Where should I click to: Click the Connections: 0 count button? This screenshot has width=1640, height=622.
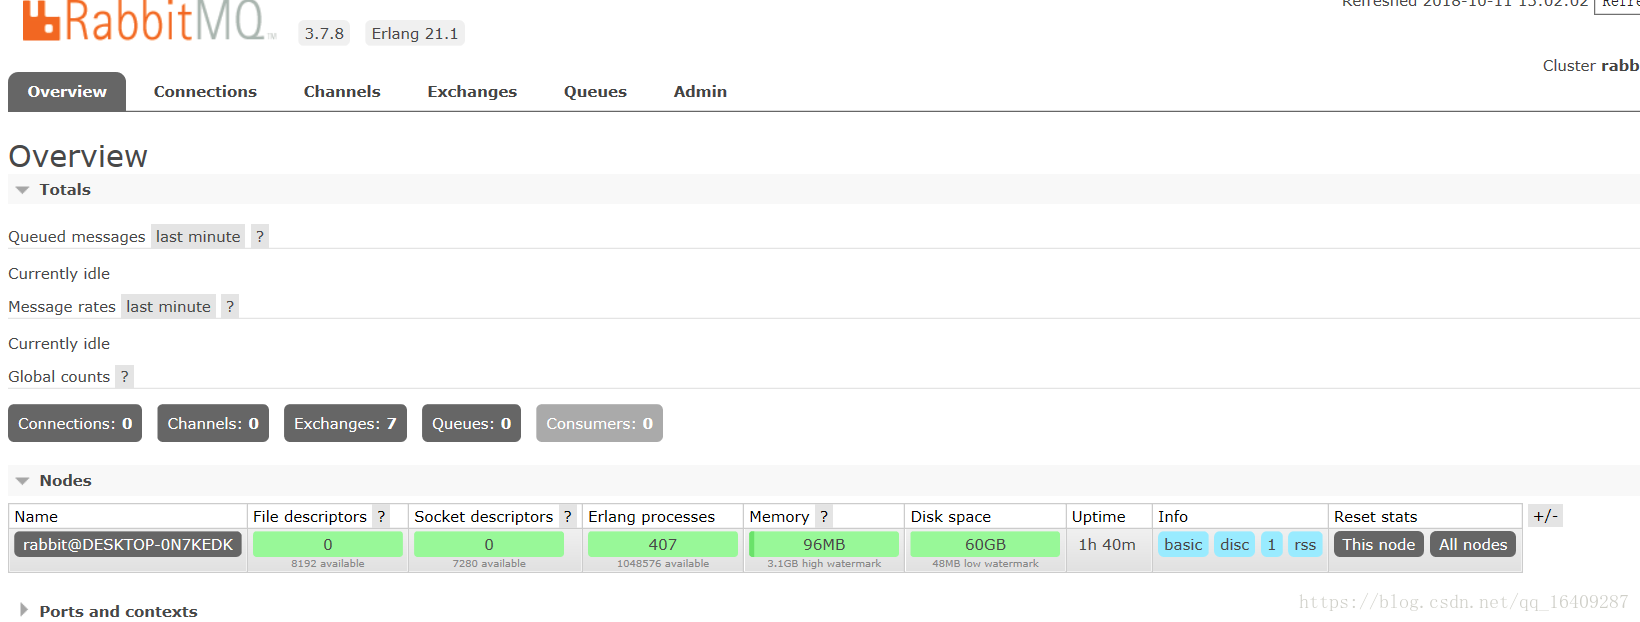click(x=75, y=423)
